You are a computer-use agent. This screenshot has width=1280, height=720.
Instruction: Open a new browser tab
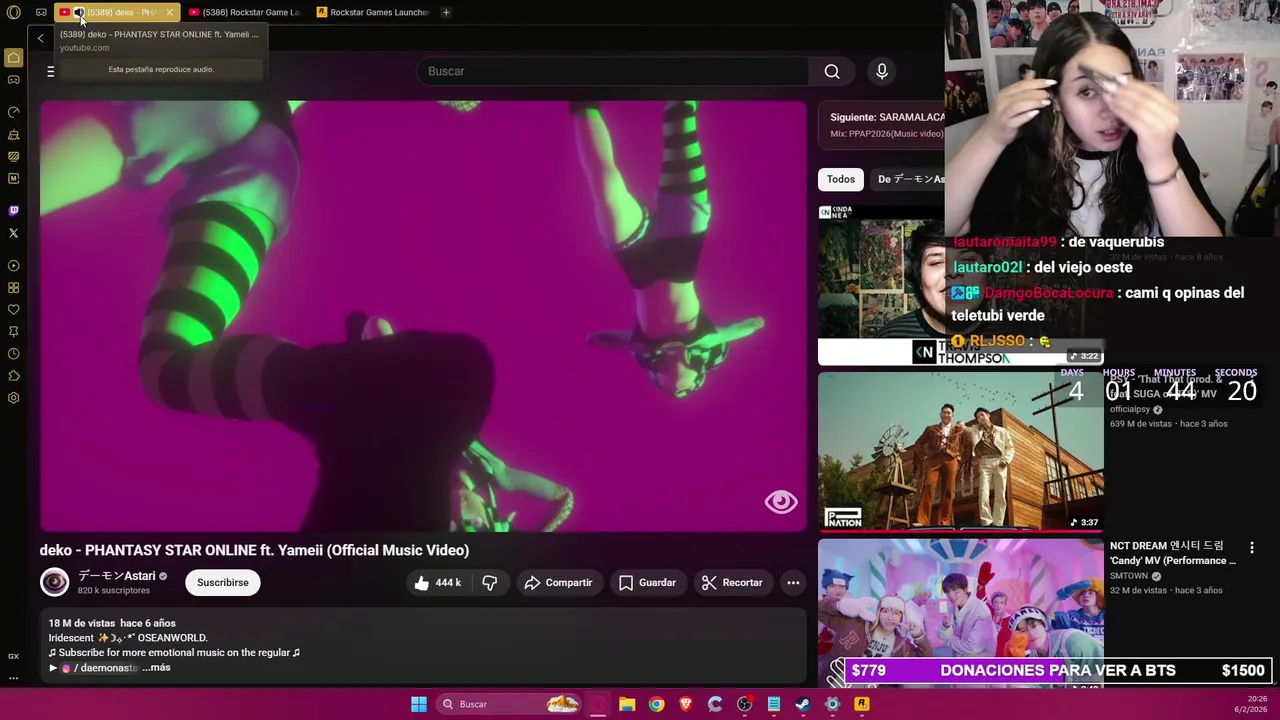[446, 12]
